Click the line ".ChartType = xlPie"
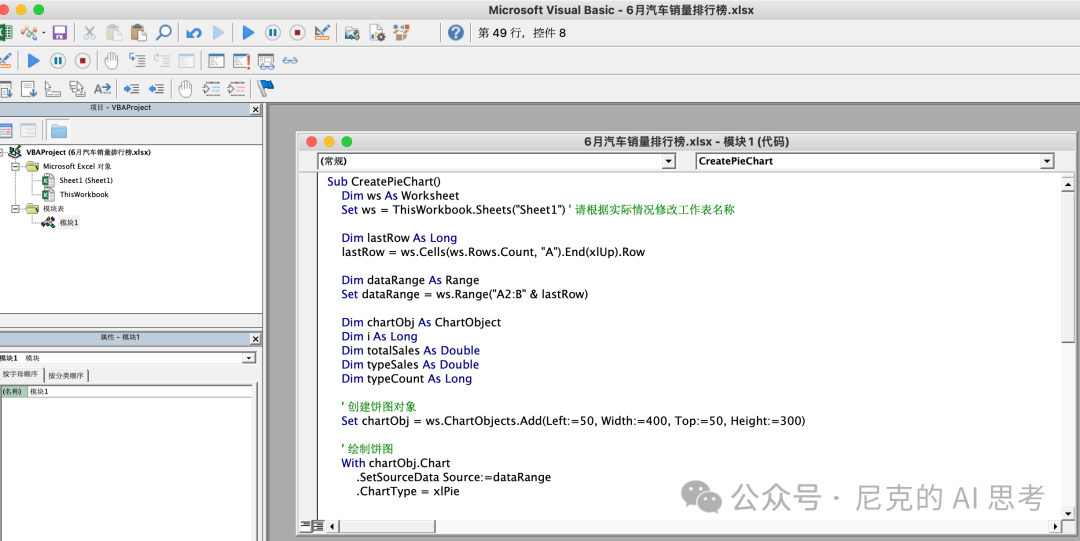This screenshot has width=1080, height=541. coord(408,491)
